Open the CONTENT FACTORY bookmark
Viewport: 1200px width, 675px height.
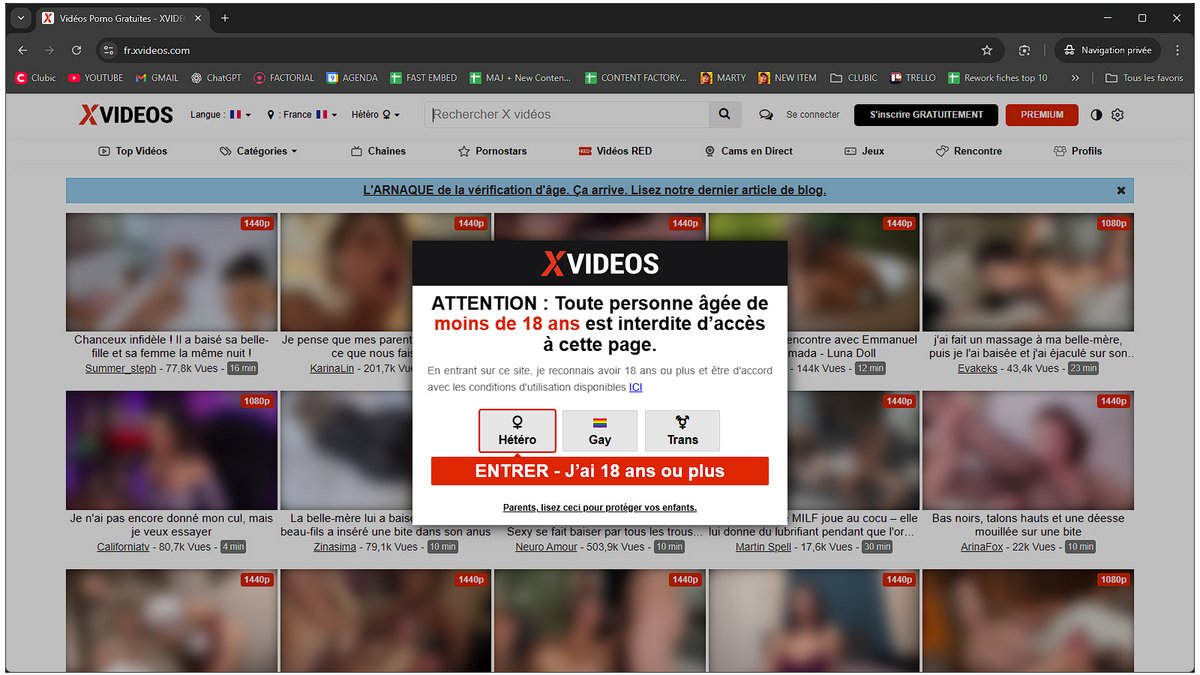click(x=636, y=78)
